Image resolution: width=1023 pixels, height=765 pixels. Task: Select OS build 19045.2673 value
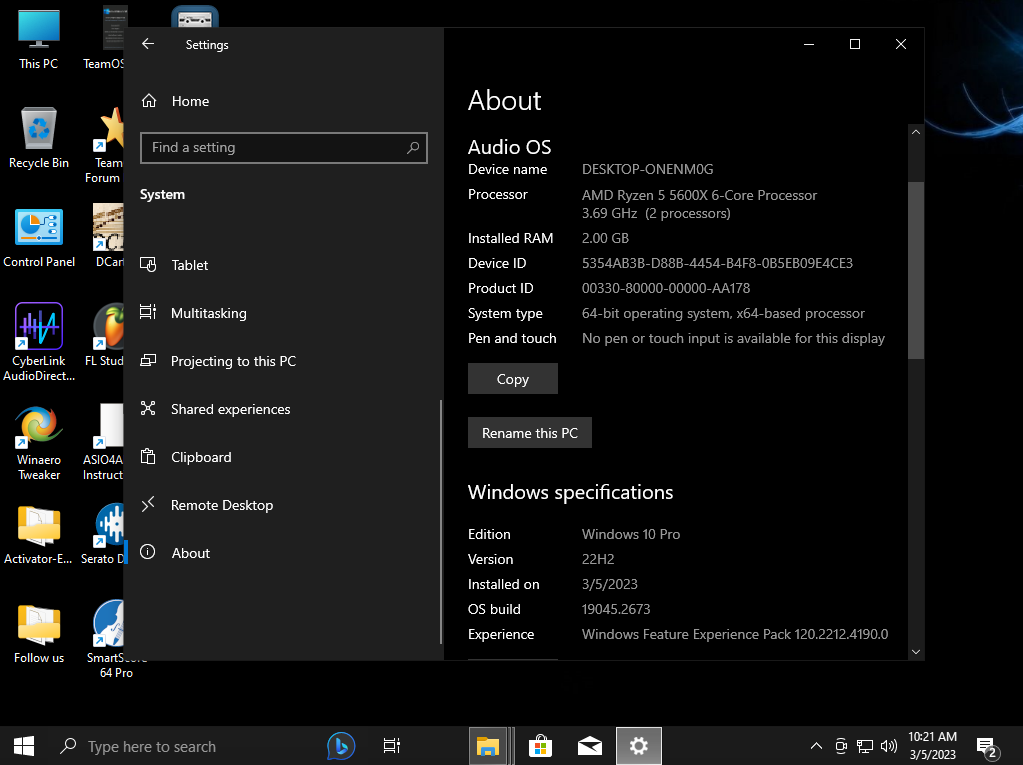[x=616, y=609]
